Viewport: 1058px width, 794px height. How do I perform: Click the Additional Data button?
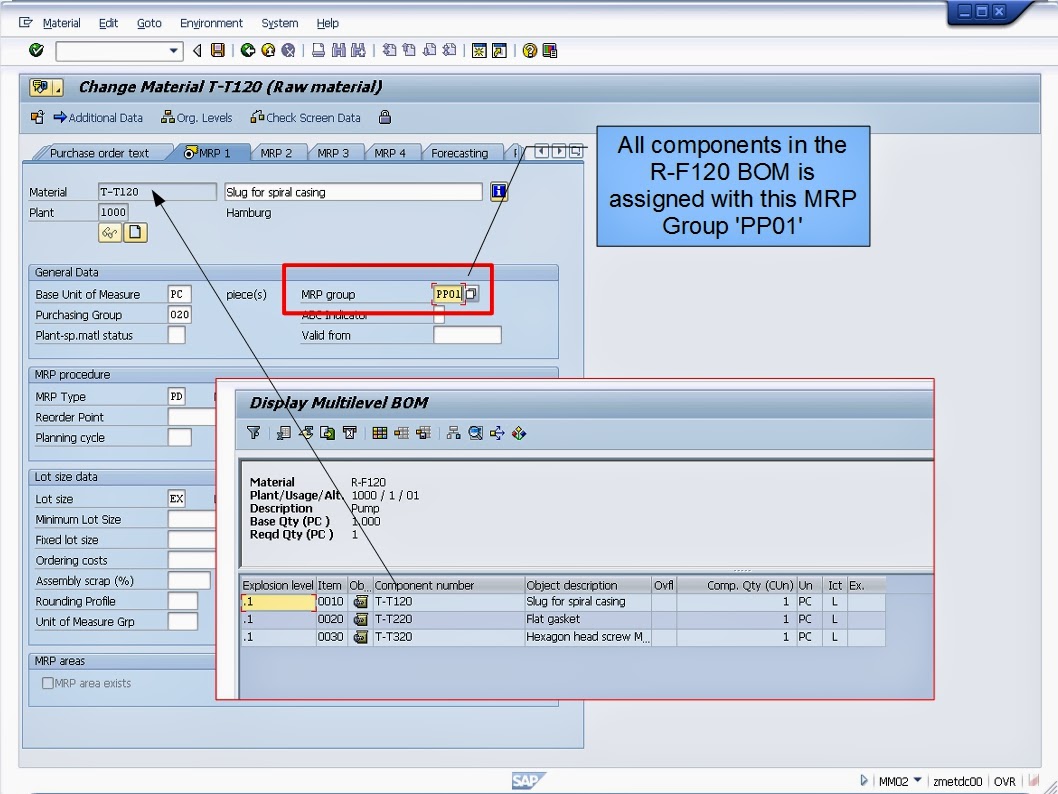[x=99, y=117]
